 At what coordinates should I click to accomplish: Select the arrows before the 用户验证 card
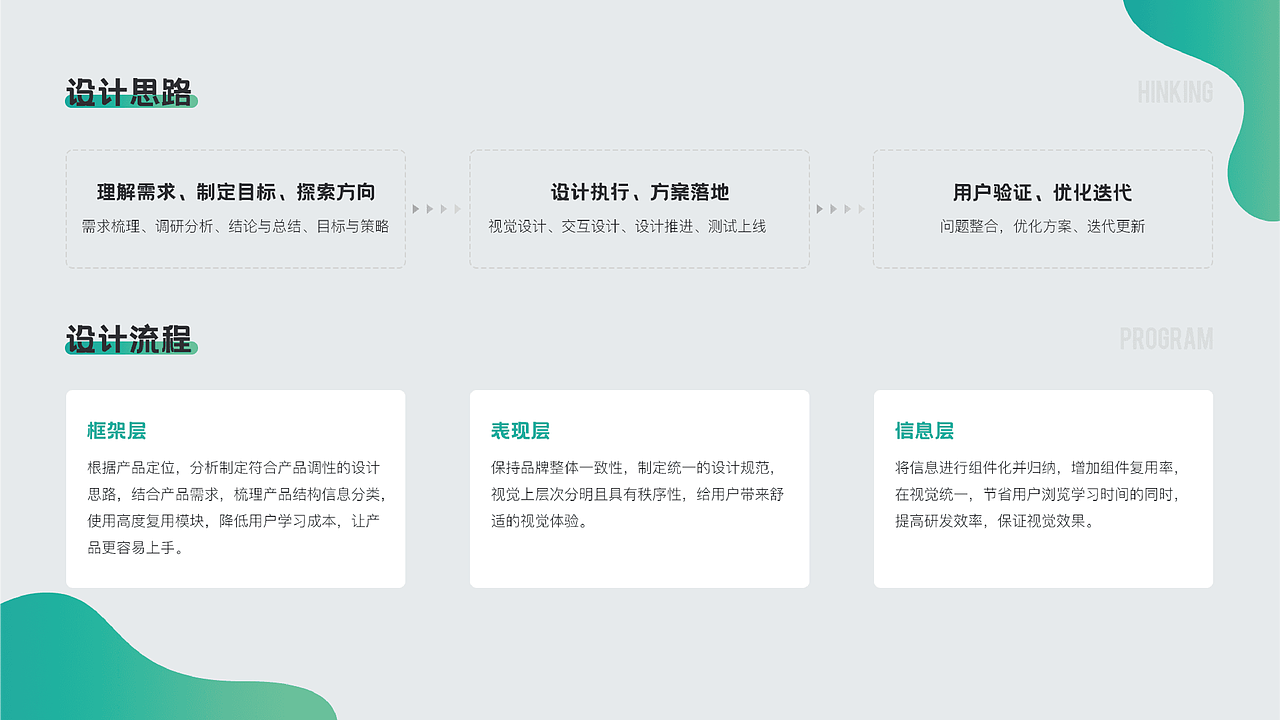(841, 209)
